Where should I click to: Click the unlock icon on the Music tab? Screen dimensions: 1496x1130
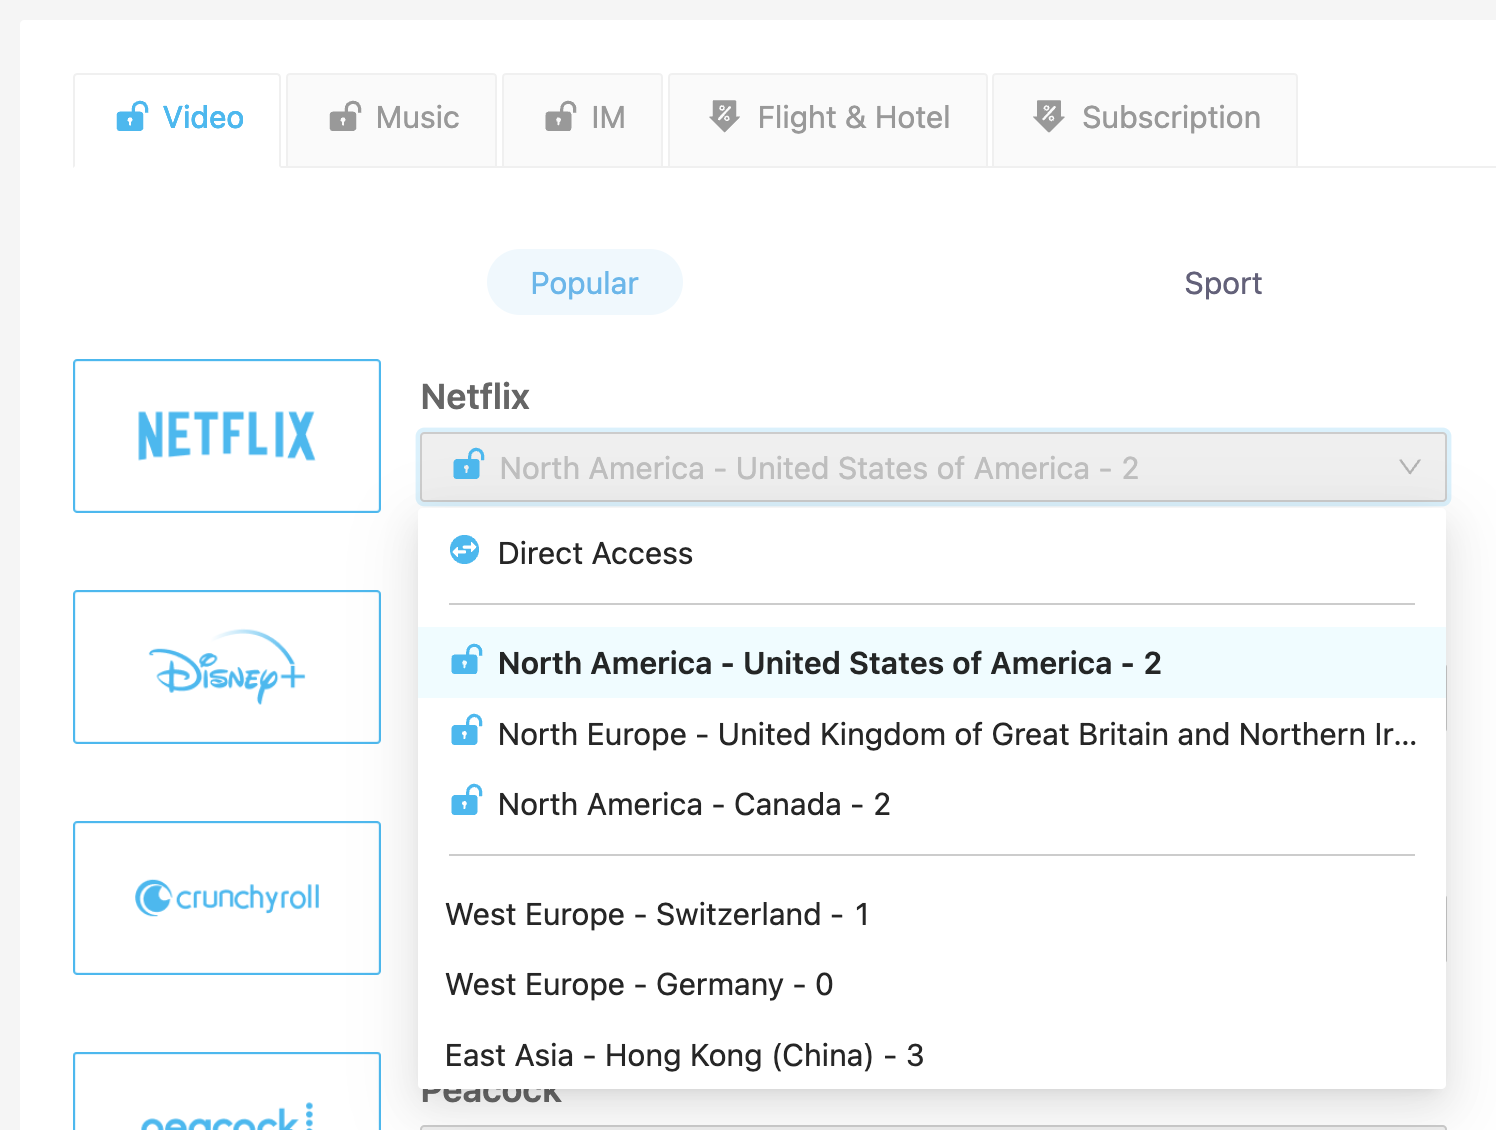click(x=345, y=116)
